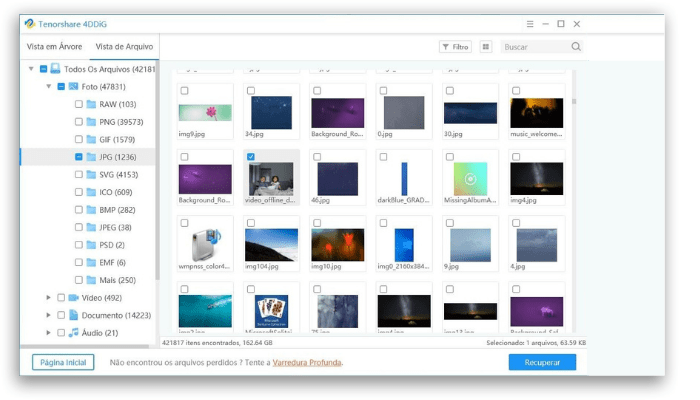Open the Varredura Profunda link
The width and height of the screenshot is (700, 400).
coord(307,362)
